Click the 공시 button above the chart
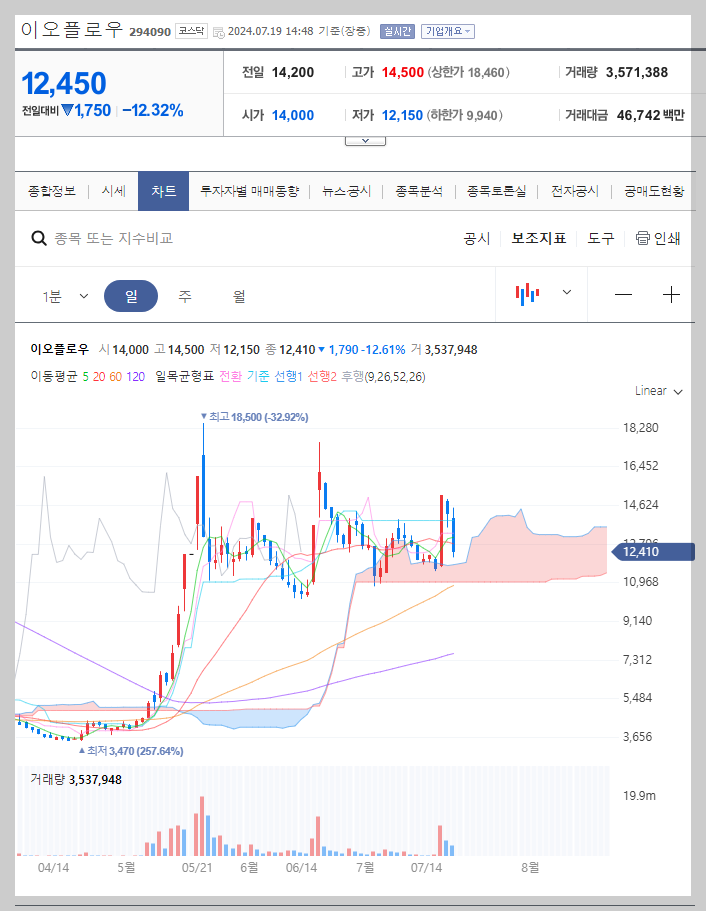706x911 pixels. pyautogui.click(x=476, y=238)
